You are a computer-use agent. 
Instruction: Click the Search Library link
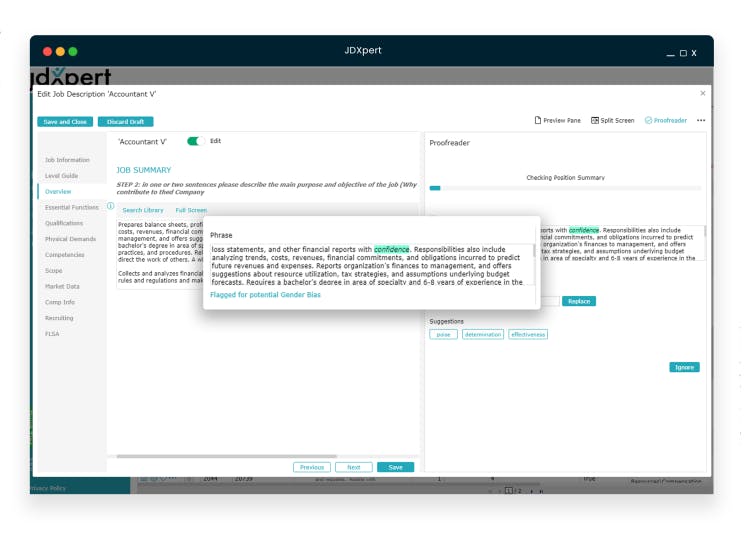(x=143, y=210)
